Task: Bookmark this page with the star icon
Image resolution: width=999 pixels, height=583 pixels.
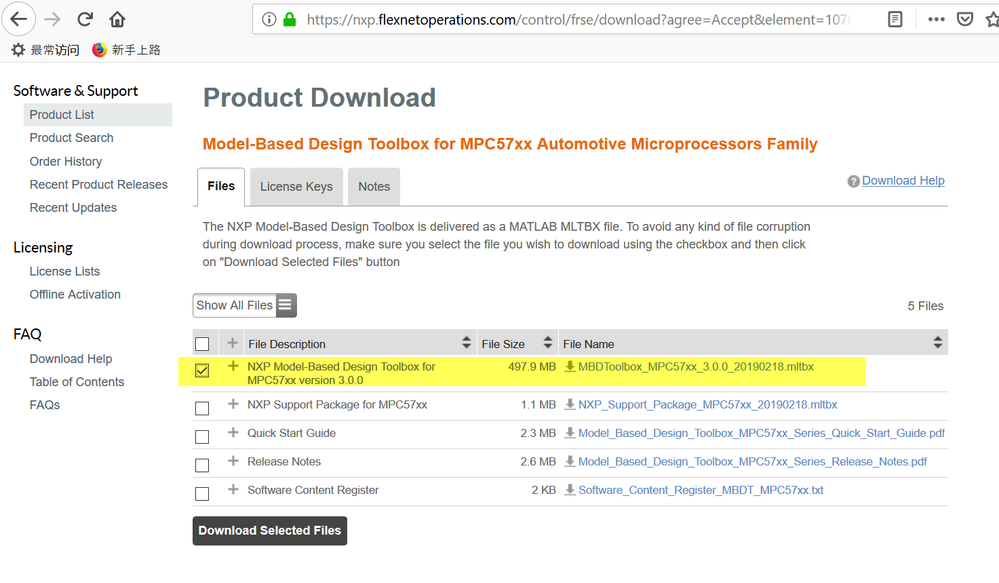Action: [990, 19]
